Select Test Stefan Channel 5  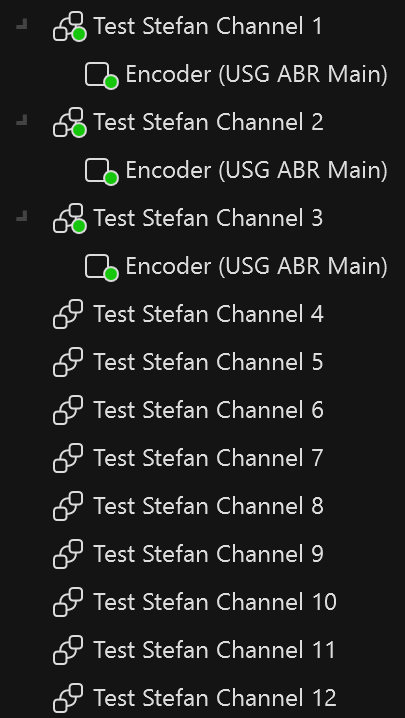click(208, 362)
